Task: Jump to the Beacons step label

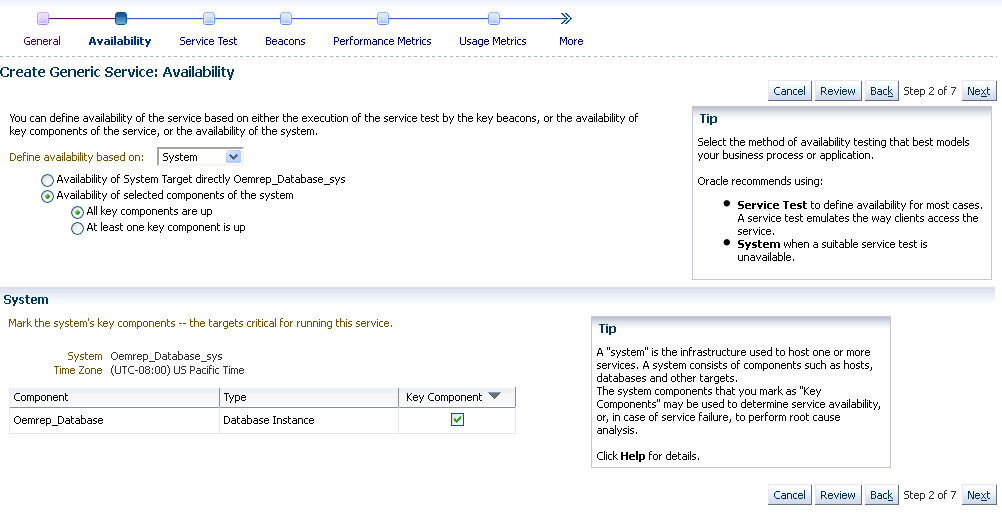Action: coord(285,41)
